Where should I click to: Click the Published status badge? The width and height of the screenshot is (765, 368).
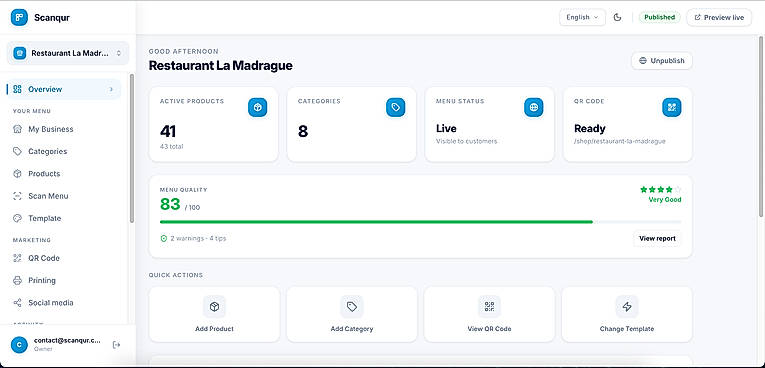click(659, 18)
